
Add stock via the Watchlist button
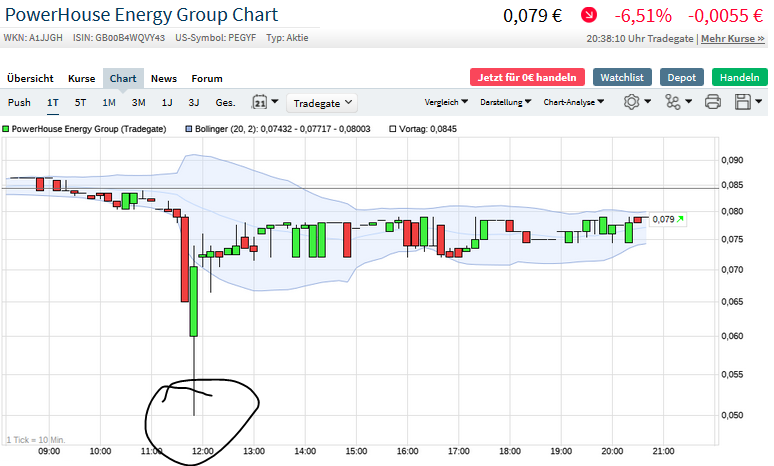(622, 78)
